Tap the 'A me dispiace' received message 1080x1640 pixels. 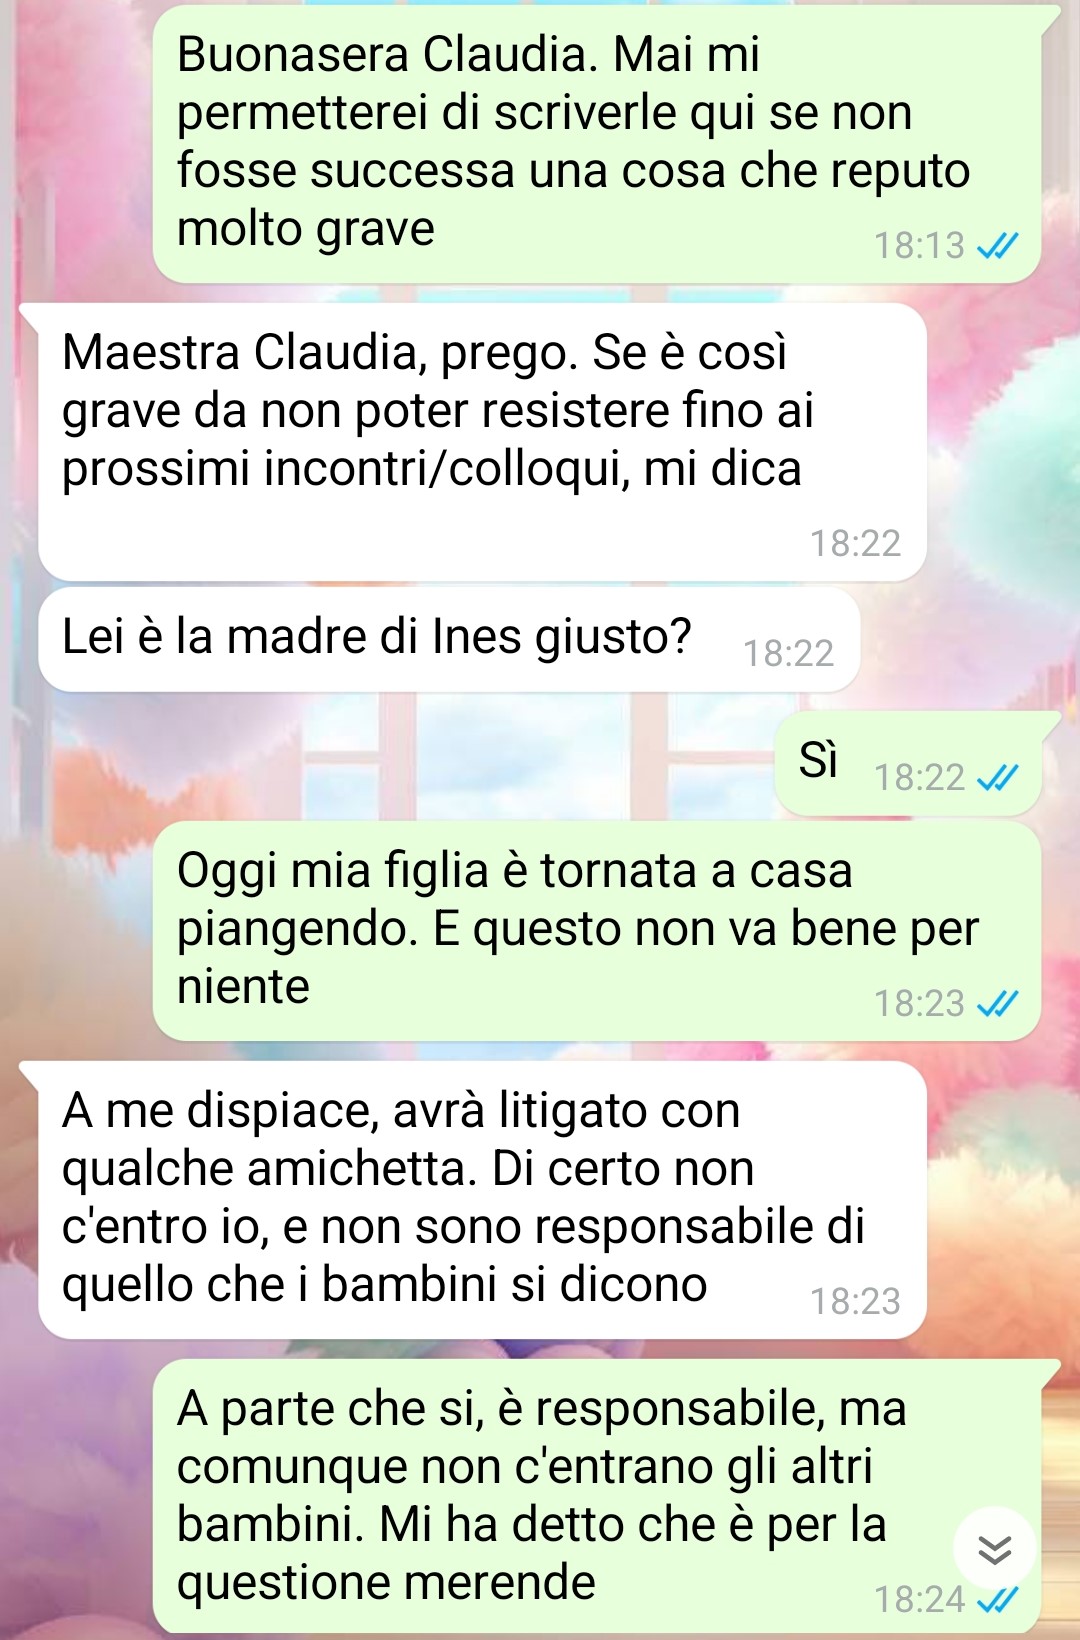(x=482, y=1200)
